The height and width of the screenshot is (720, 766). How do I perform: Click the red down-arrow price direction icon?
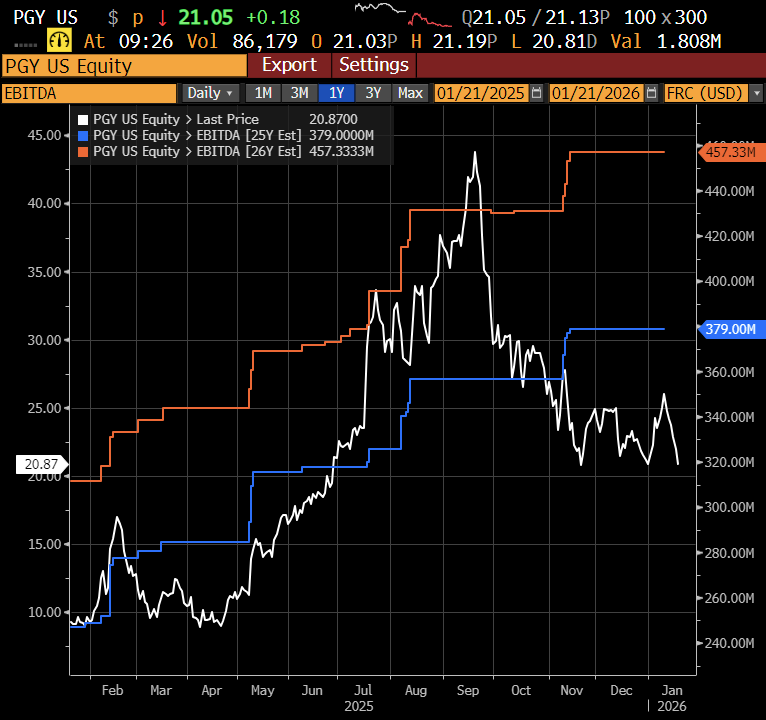(x=163, y=18)
